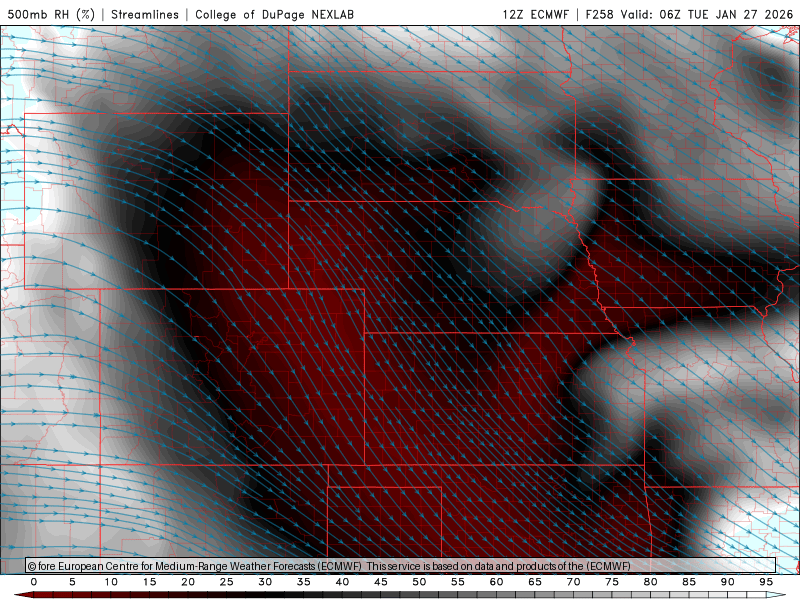The image size is (800, 600).
Task: Click the colorbar label "55"
Action: (458, 582)
